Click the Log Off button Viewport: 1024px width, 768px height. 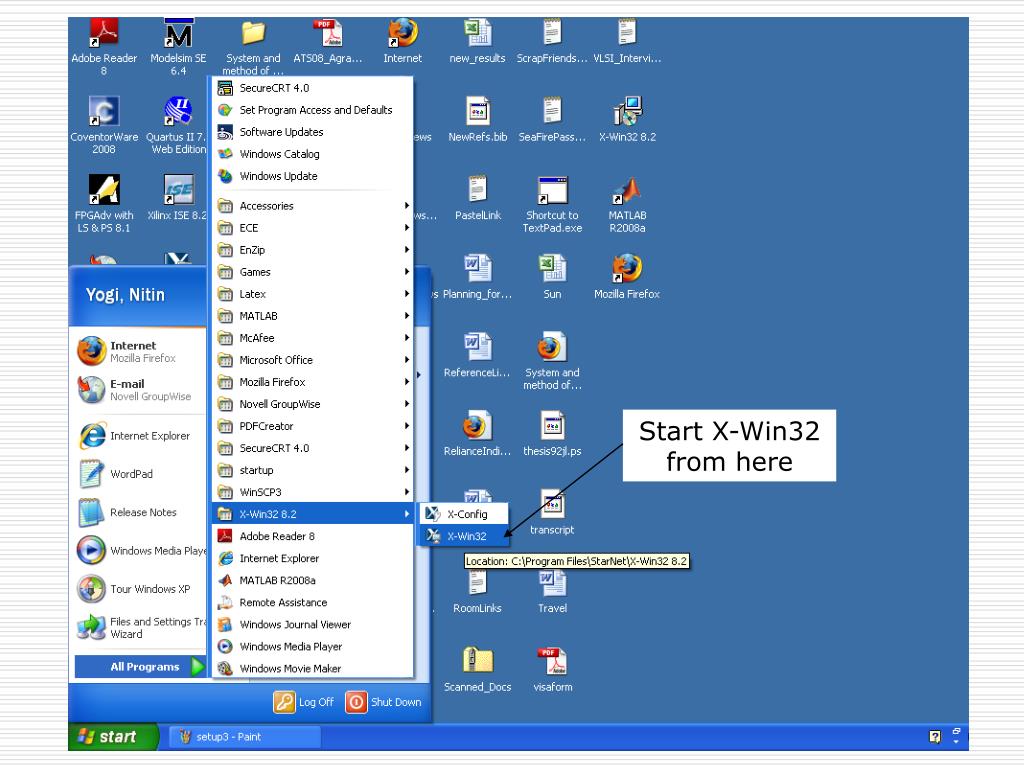pos(304,702)
